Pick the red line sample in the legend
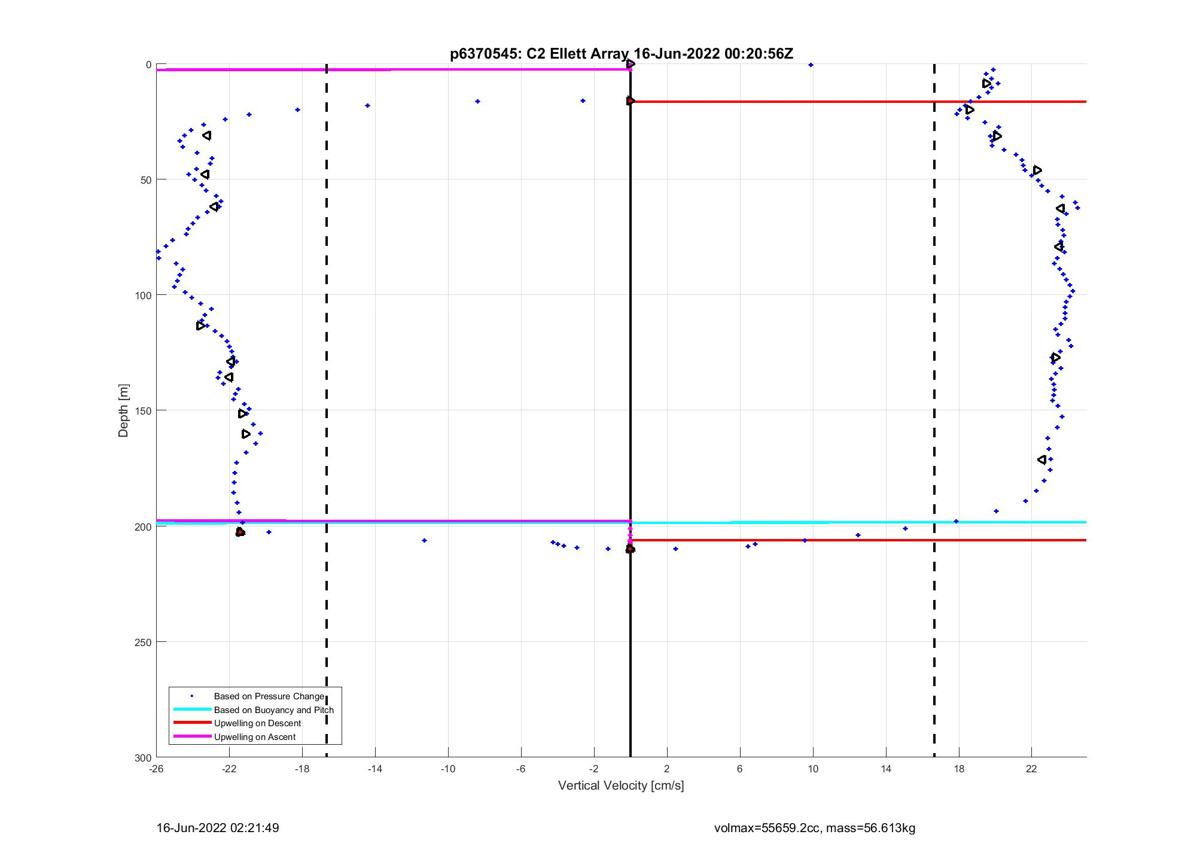The width and height of the screenshot is (1200, 851). click(191, 723)
